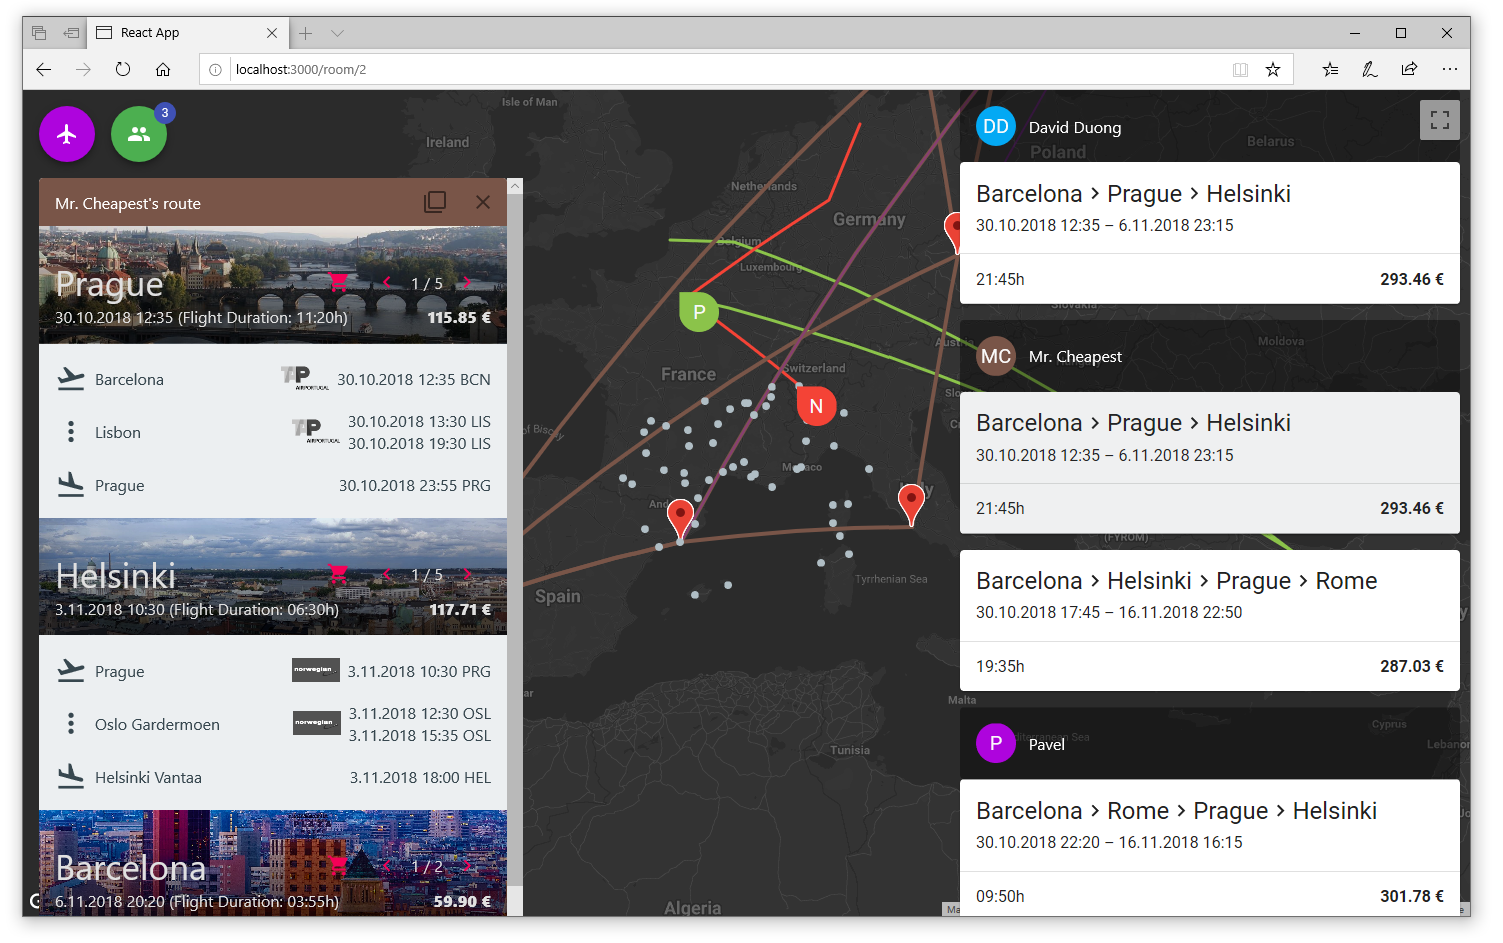Open David Duong's Barcelona Prague Helsinki route card
Screen dimensions: 1503x943
click(x=1209, y=233)
